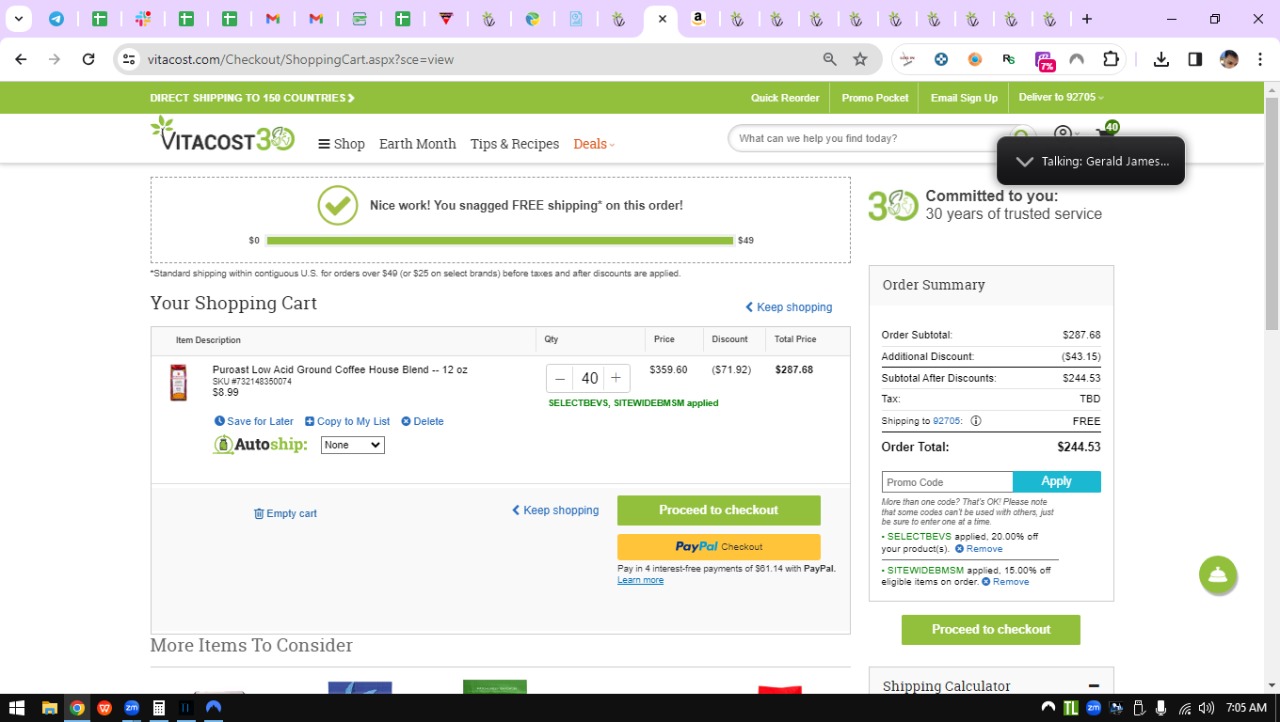This screenshot has width=1280, height=722.
Task: Click the 92705 zip code link in Order Summary
Action: tap(947, 421)
